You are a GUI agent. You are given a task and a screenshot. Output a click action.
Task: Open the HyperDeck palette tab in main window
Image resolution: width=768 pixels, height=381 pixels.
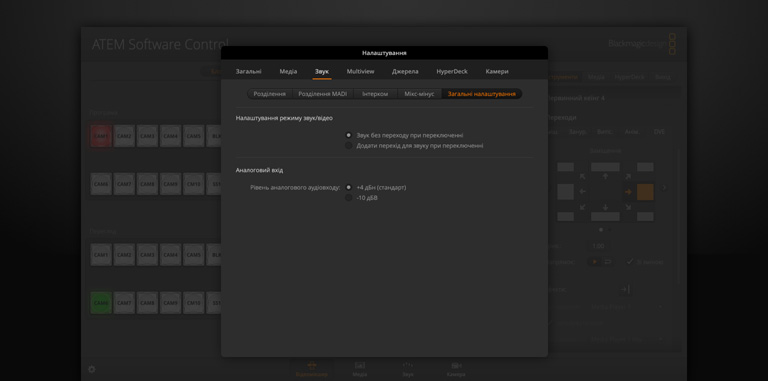(x=629, y=77)
